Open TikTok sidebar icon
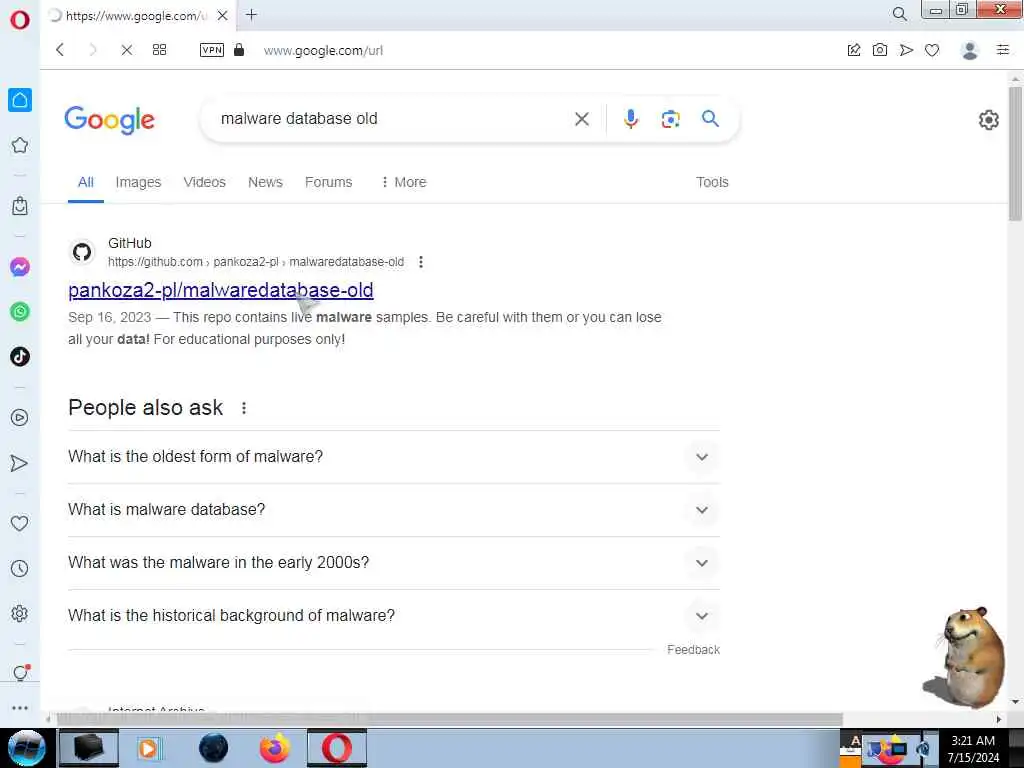 (x=20, y=357)
